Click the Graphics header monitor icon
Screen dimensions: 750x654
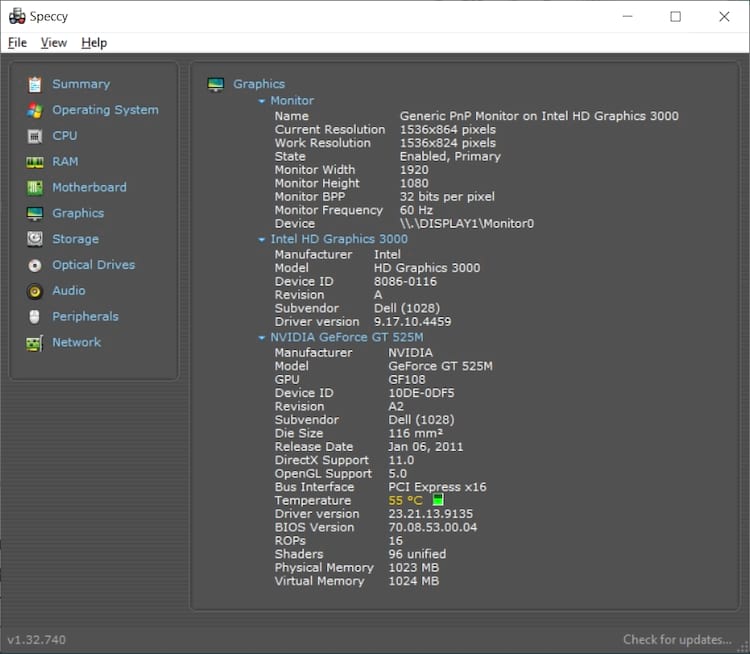tap(216, 85)
